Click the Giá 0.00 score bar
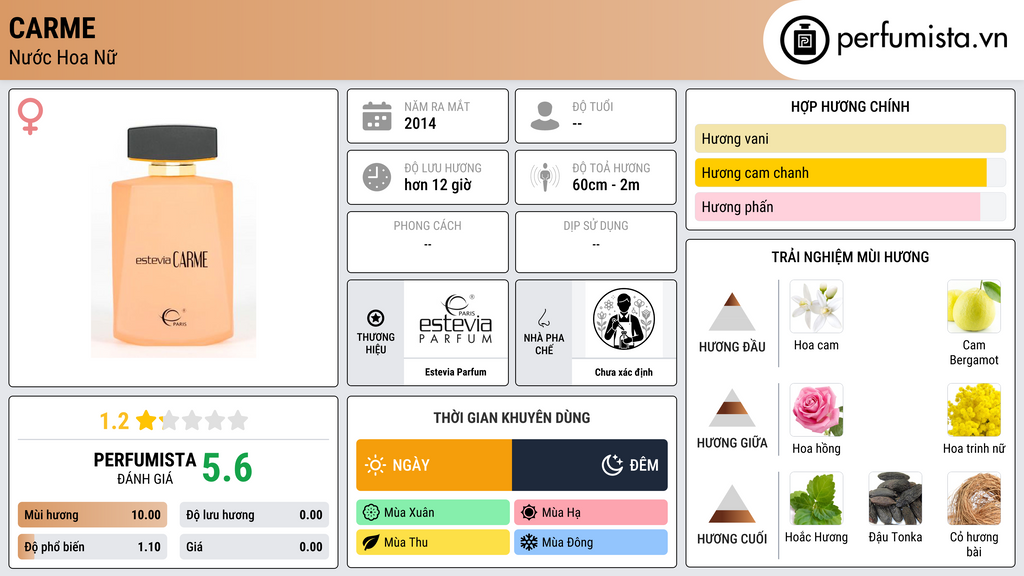Viewport: 1024px width, 576px height. 254,547
